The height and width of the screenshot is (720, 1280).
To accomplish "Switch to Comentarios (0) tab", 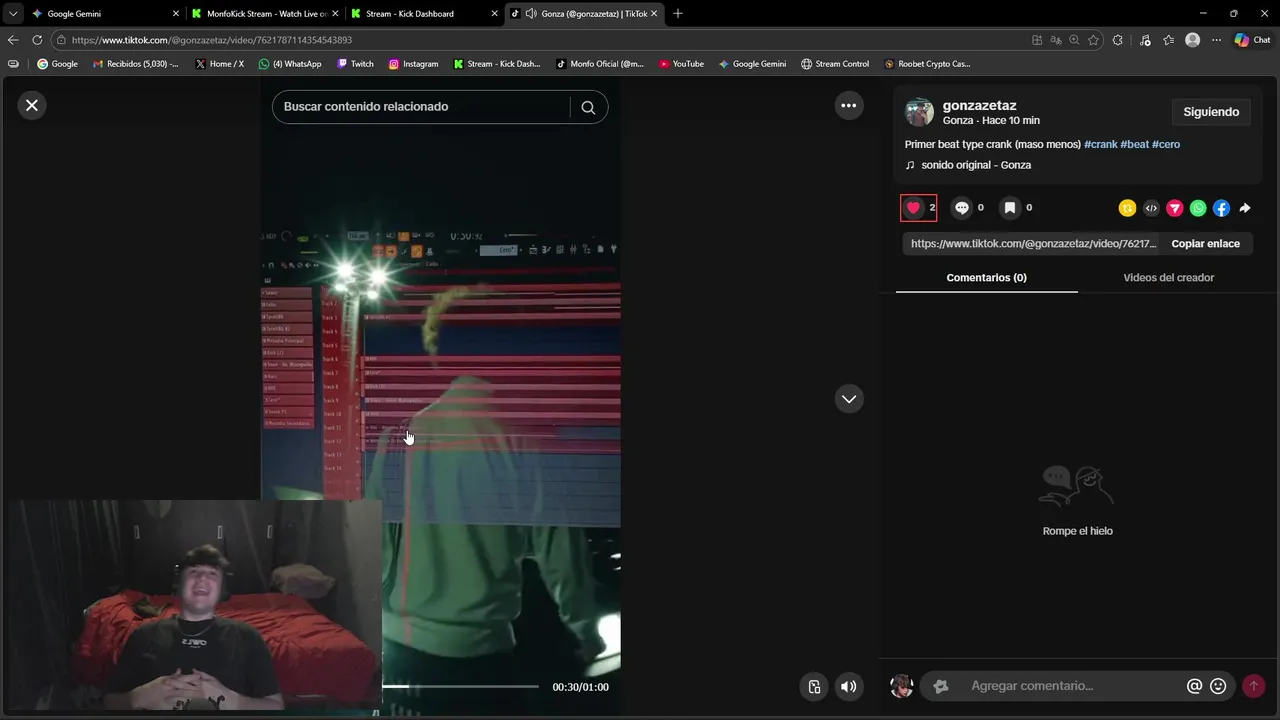I will (x=986, y=278).
